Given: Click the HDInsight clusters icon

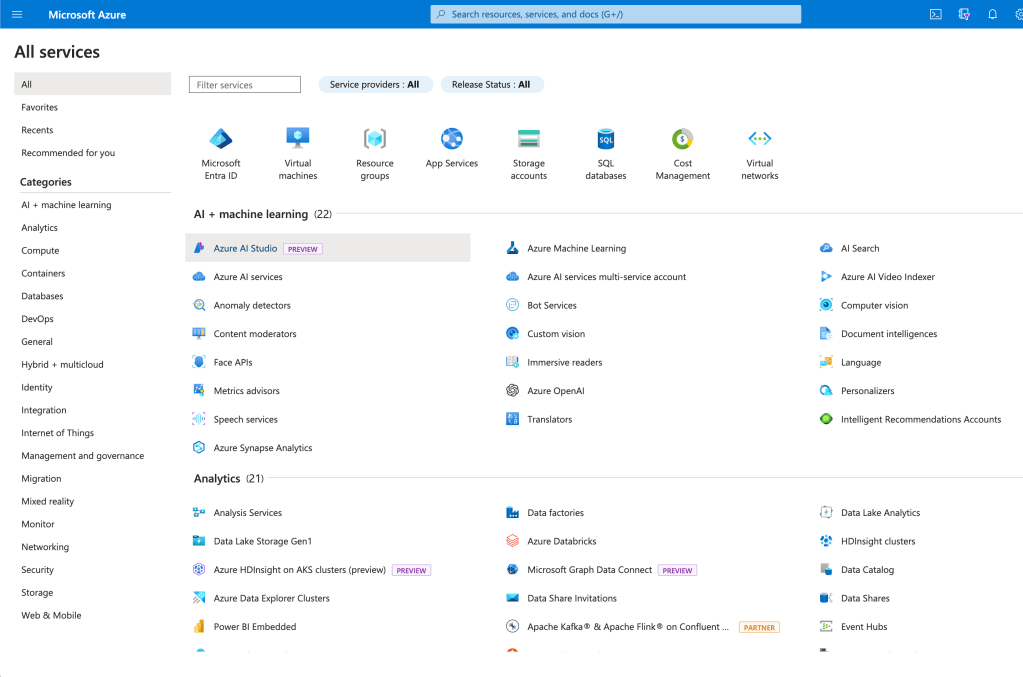Looking at the screenshot, I should (826, 541).
